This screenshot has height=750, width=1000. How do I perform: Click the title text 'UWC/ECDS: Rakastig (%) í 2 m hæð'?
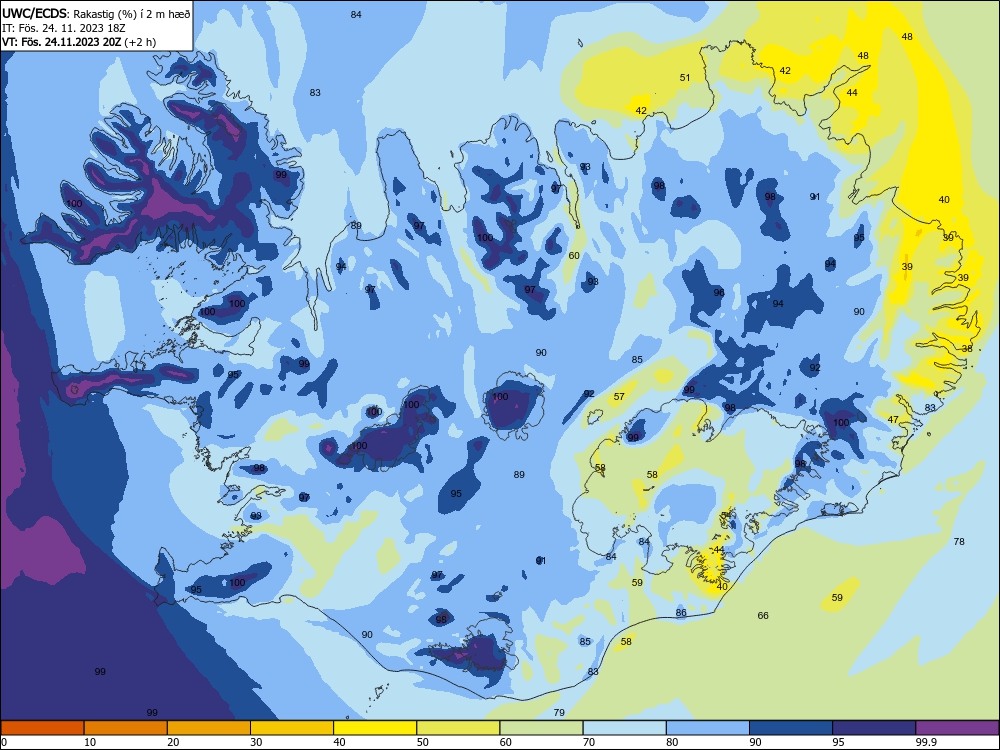point(96,14)
